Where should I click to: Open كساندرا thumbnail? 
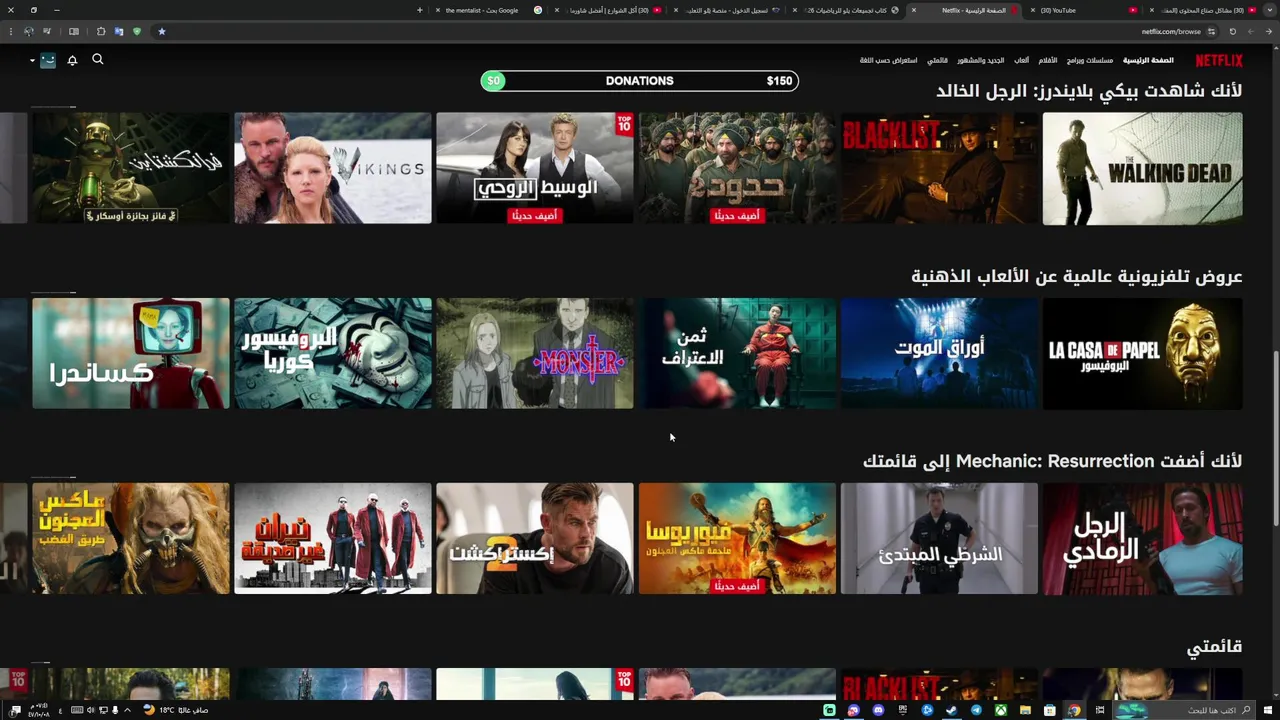point(131,353)
